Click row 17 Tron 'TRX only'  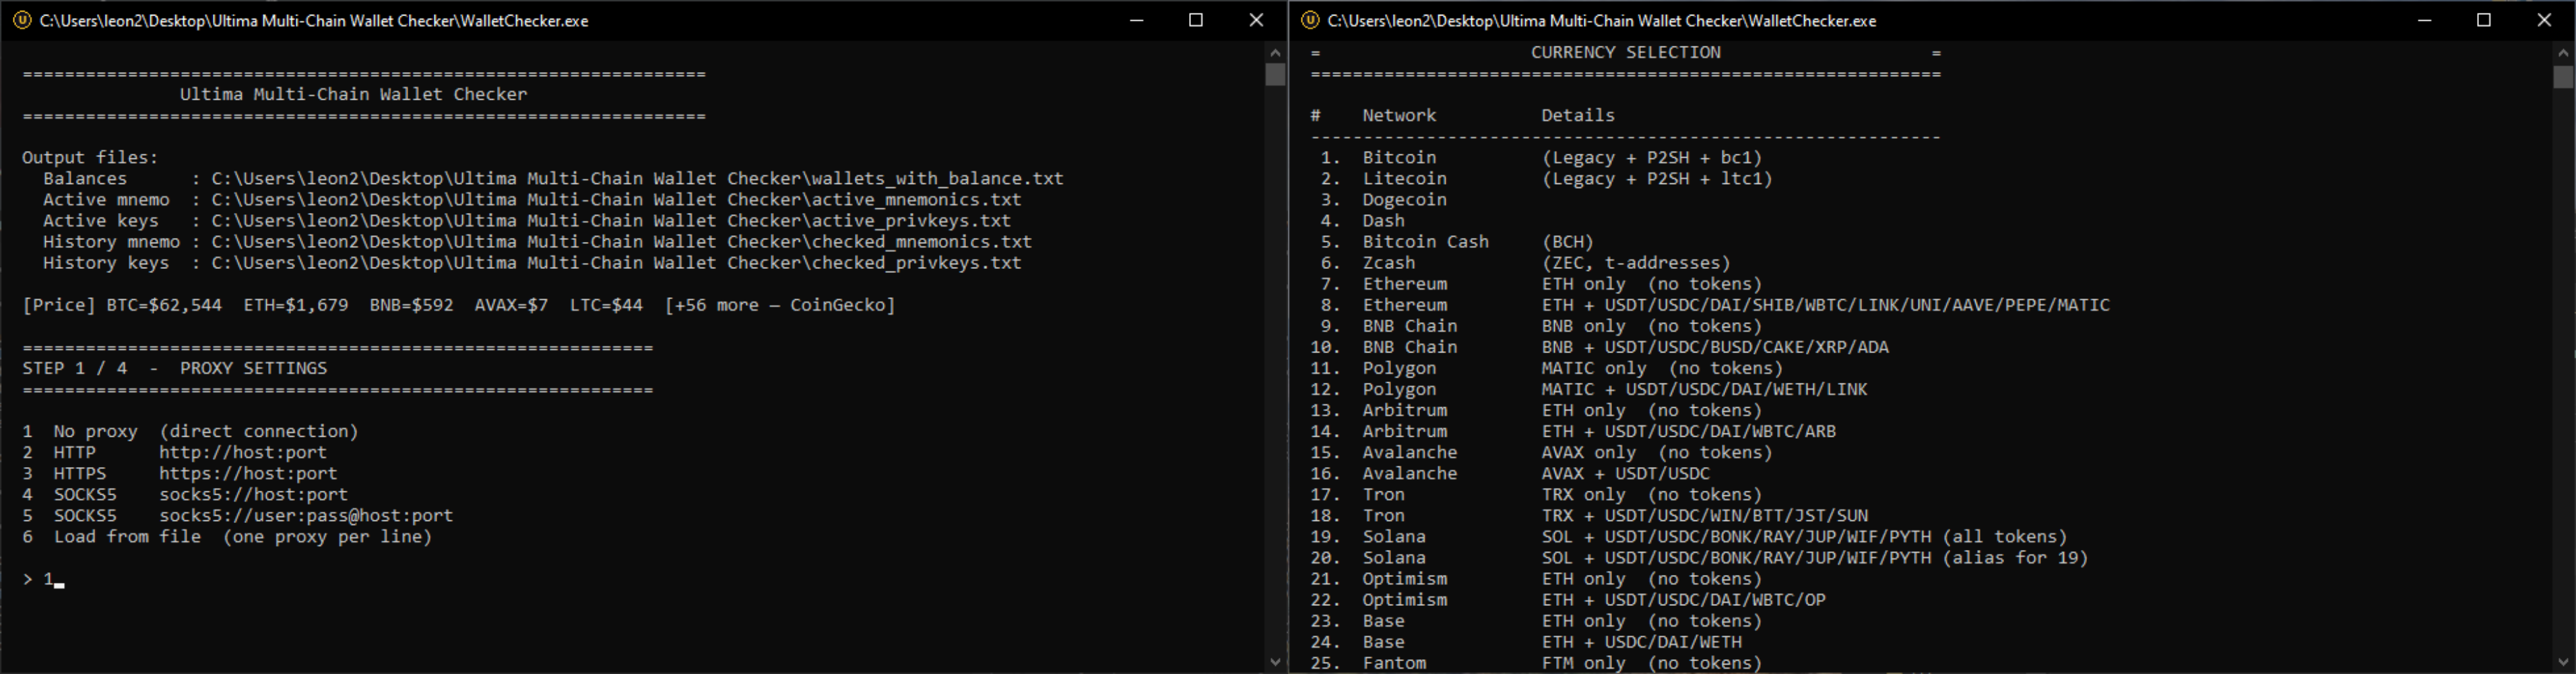point(1537,494)
